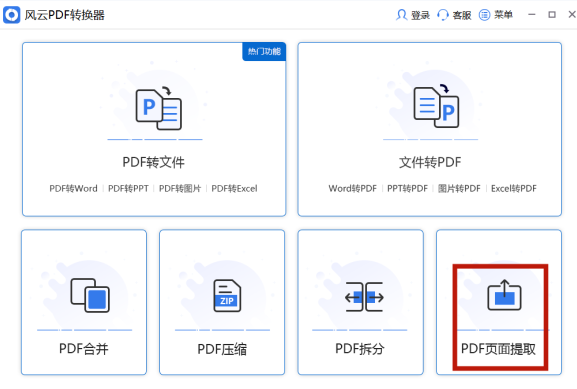Screen dimensions: 577x389
Task: Click the PDF页面提取 extract icon
Action: [505, 295]
